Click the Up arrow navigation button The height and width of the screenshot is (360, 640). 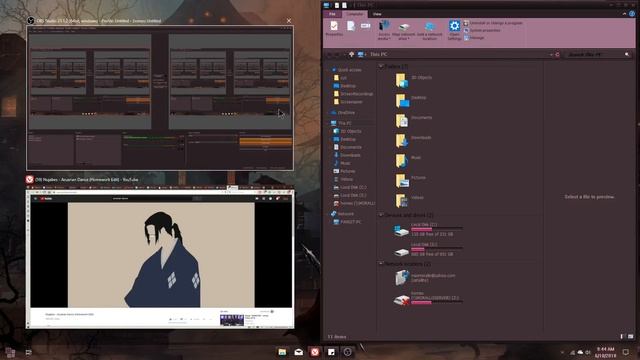point(351,54)
